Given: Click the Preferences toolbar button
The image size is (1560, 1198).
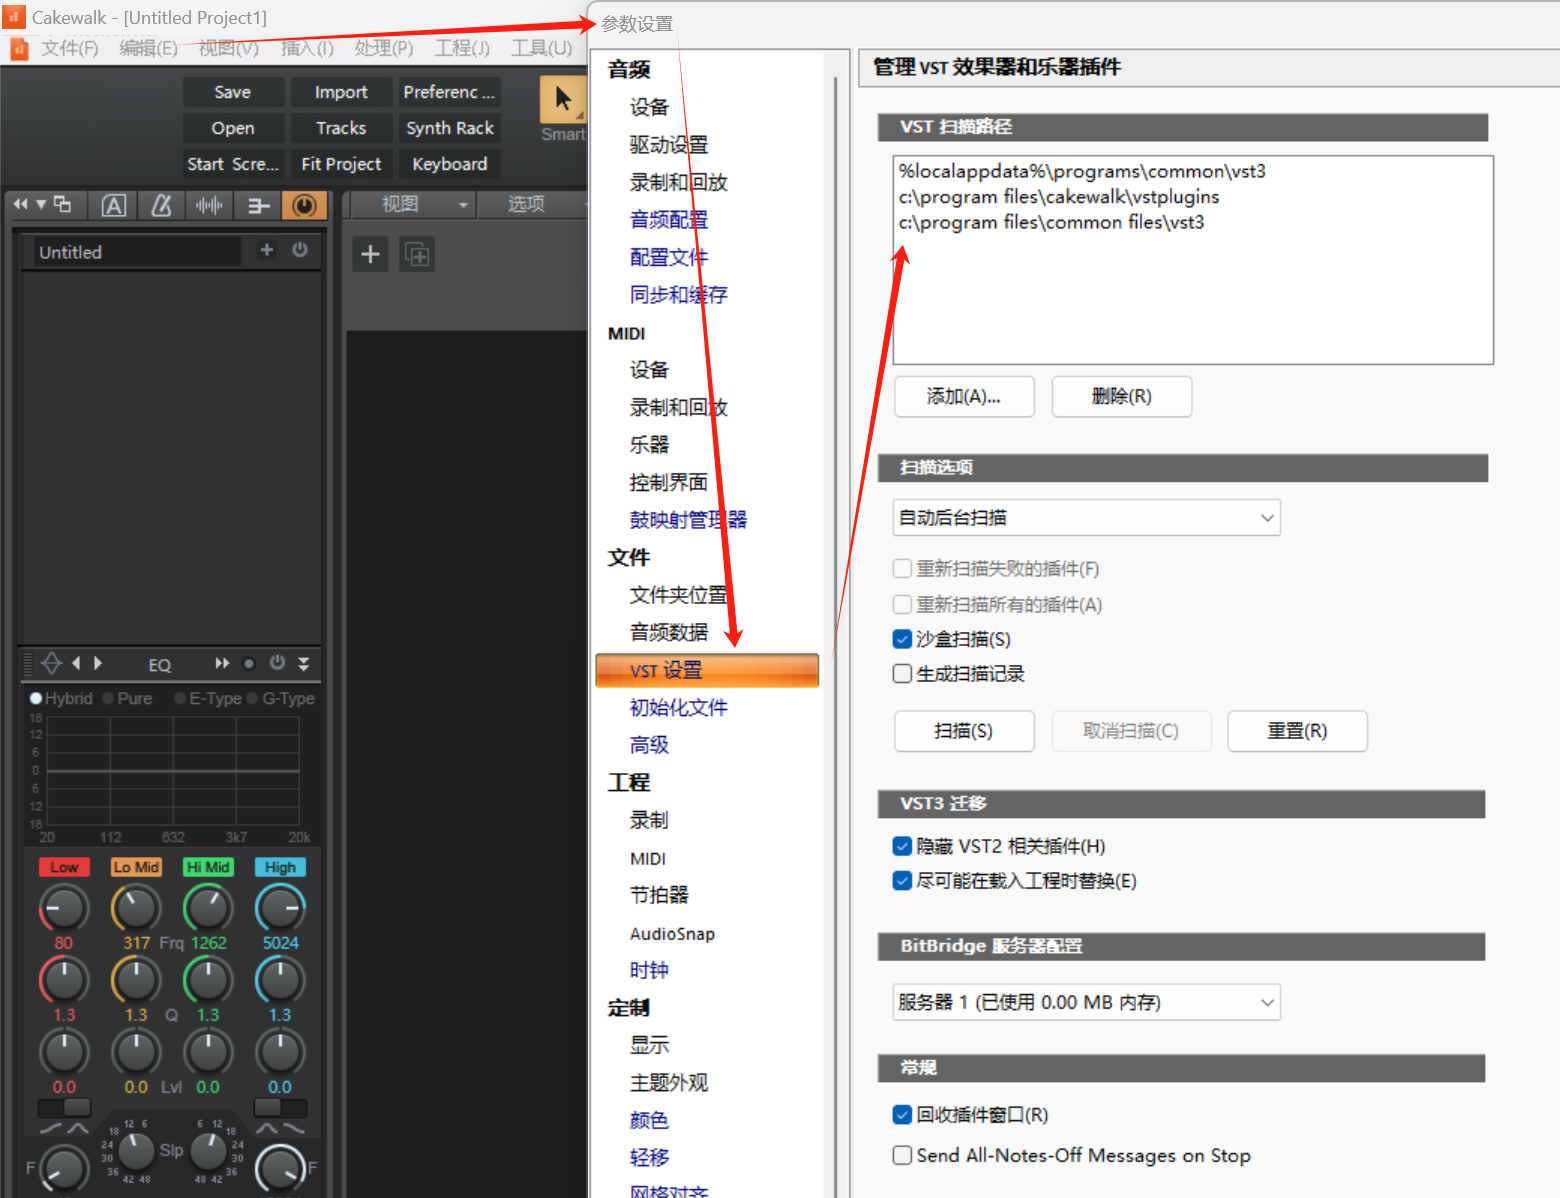Looking at the screenshot, I should click(x=449, y=92).
